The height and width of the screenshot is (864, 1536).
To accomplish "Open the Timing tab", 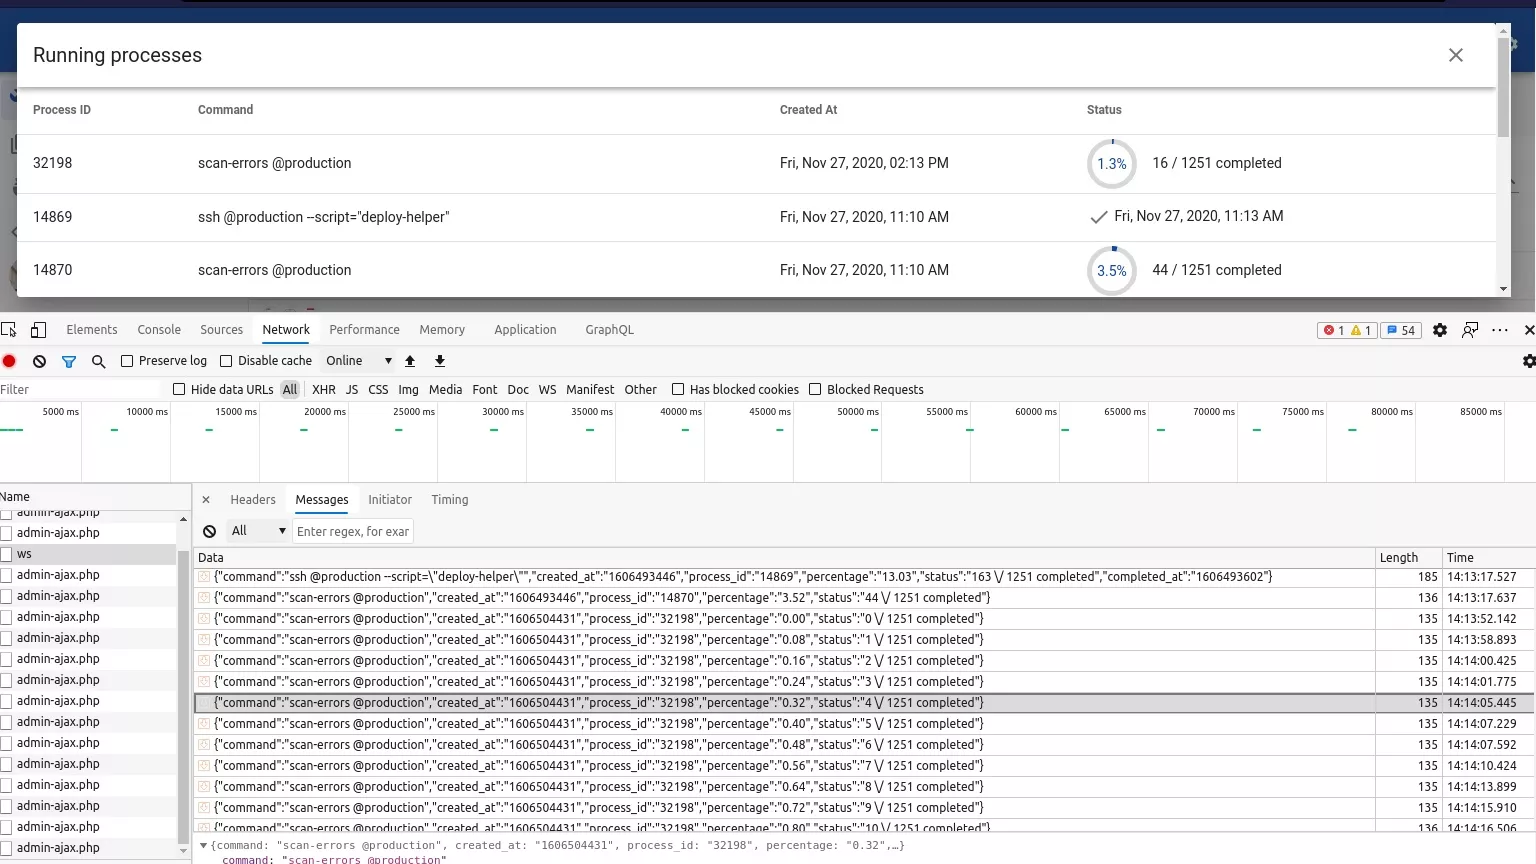I will [449, 499].
